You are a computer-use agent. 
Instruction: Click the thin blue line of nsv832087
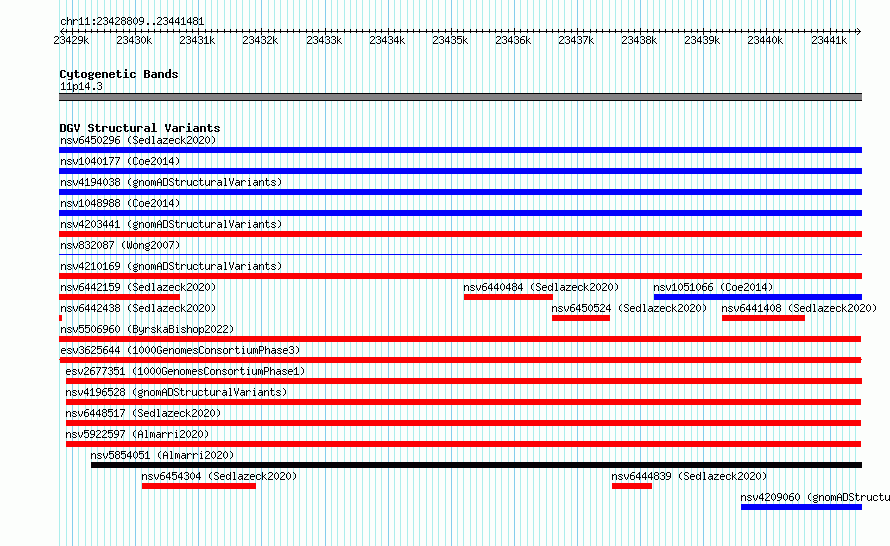click(460, 254)
